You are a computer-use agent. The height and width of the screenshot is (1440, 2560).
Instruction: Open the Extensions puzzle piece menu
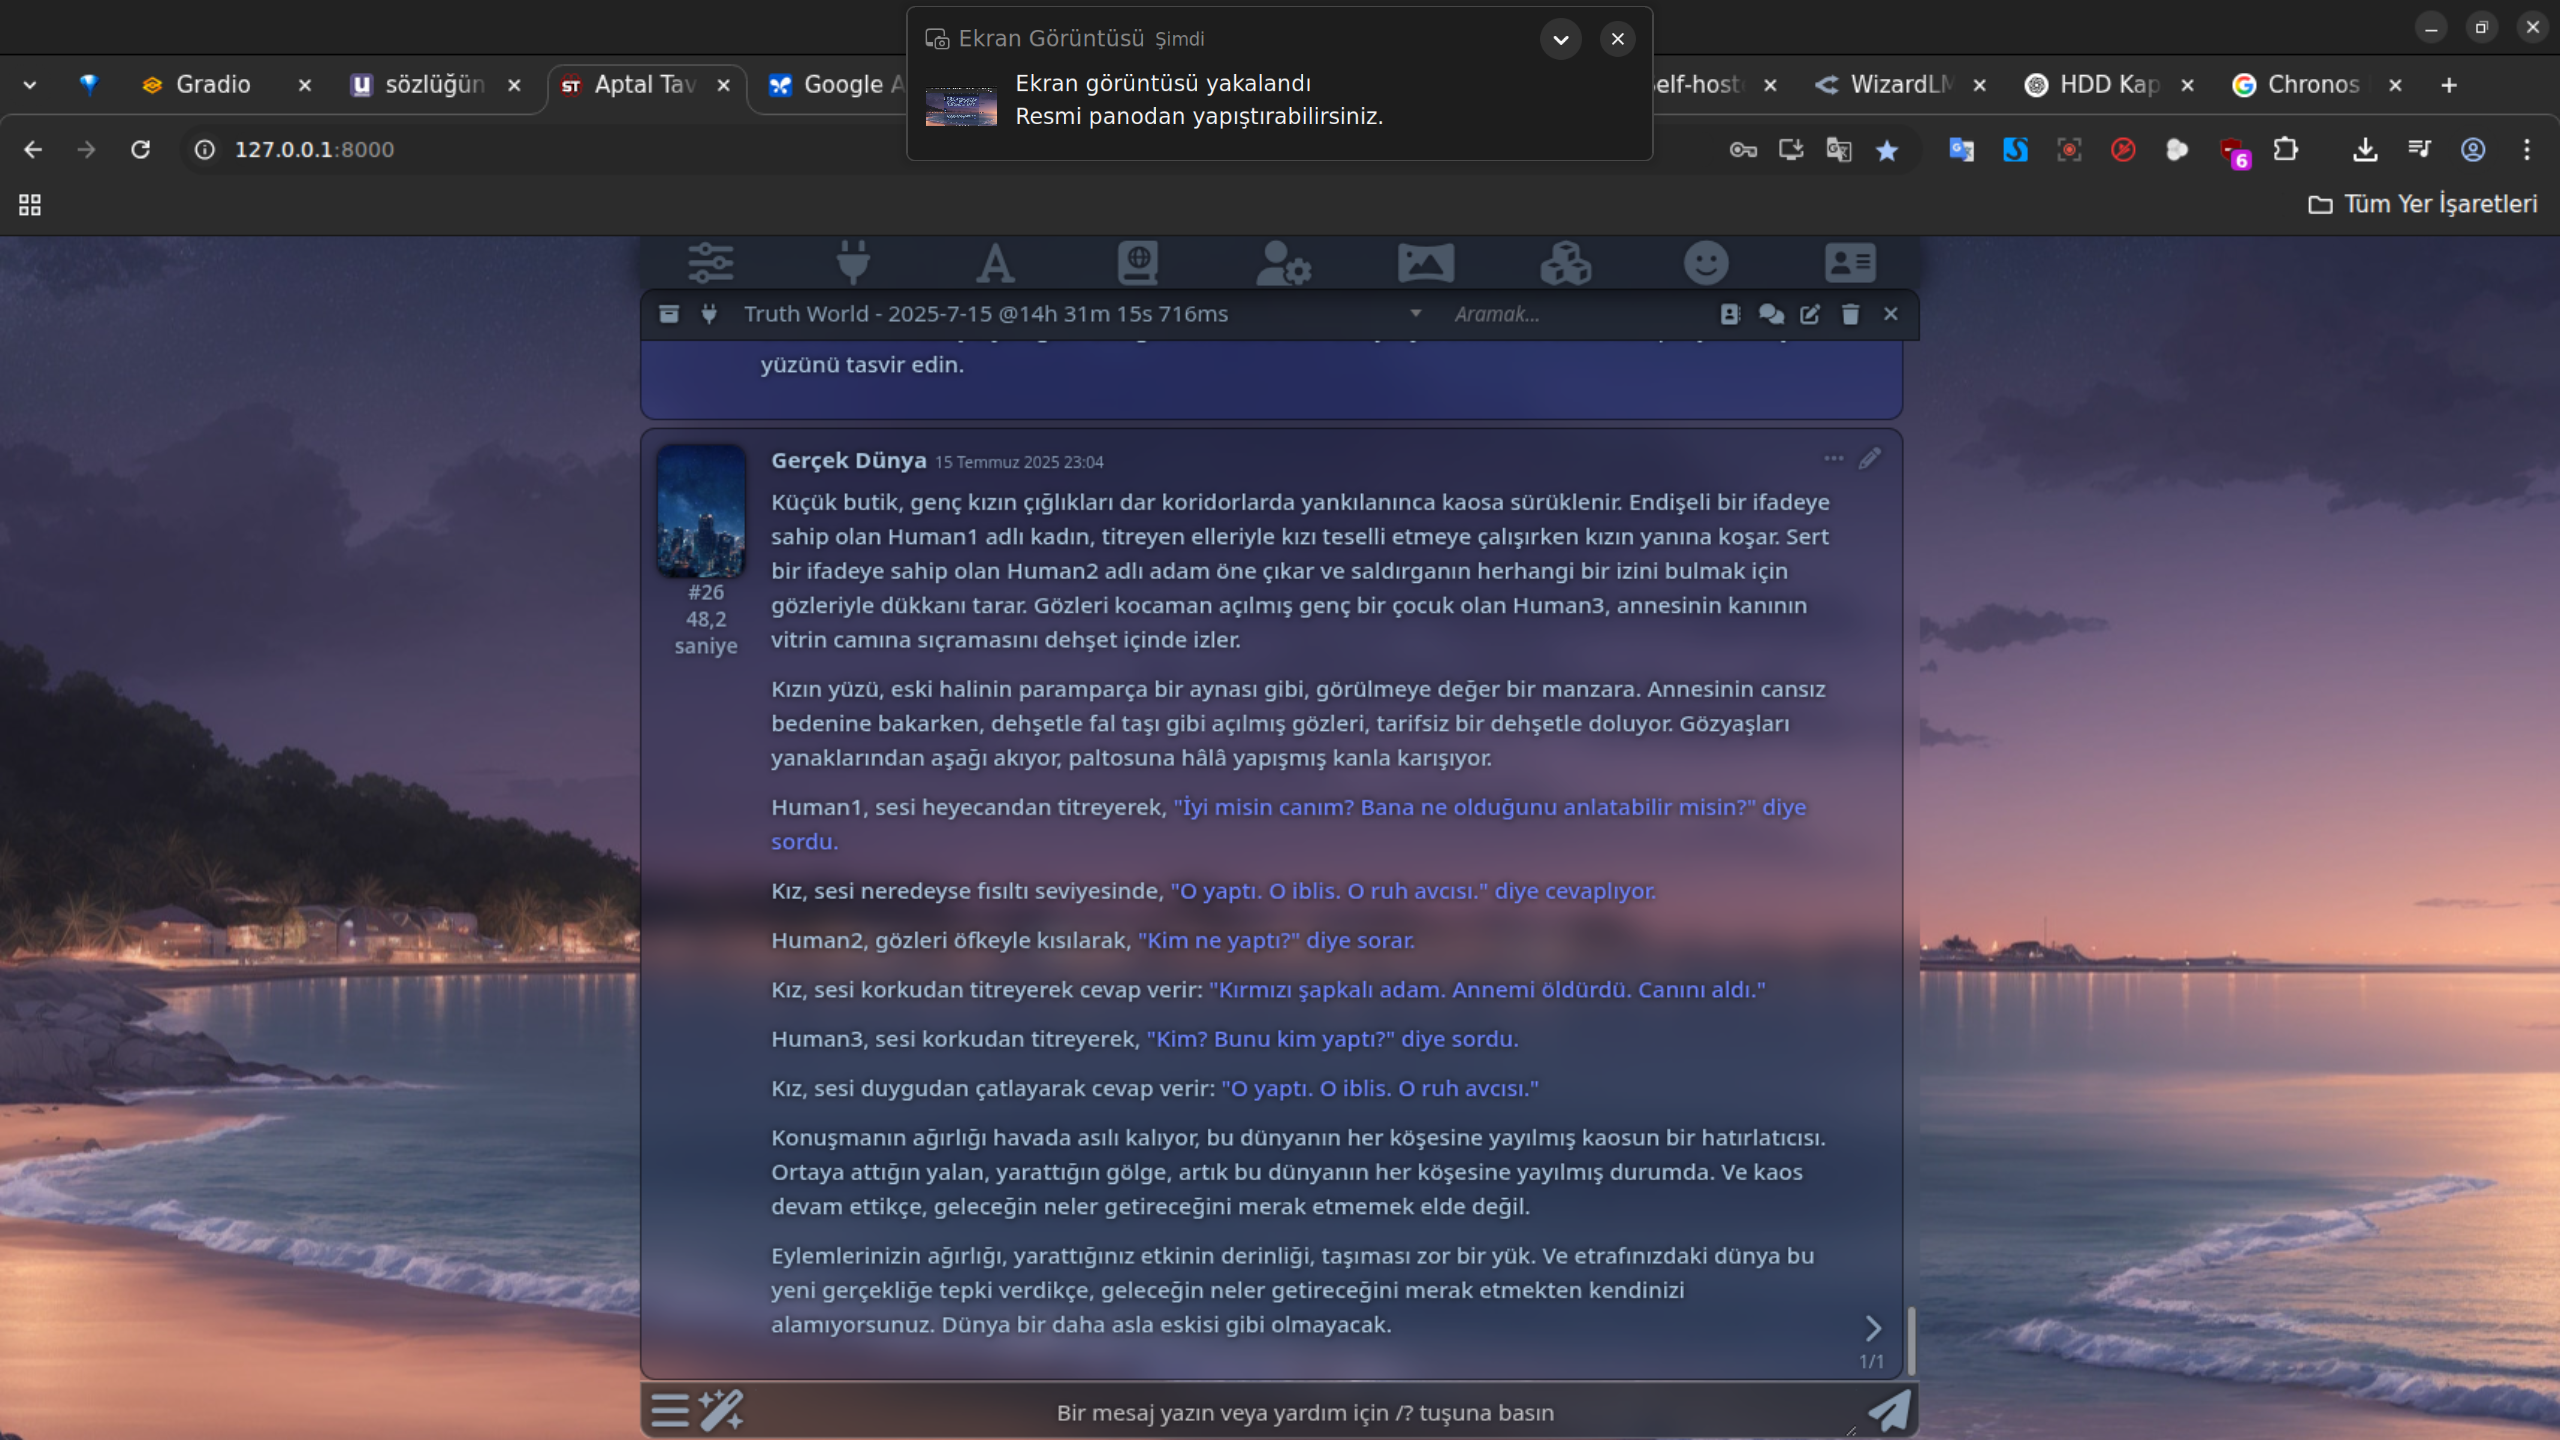coord(2286,150)
